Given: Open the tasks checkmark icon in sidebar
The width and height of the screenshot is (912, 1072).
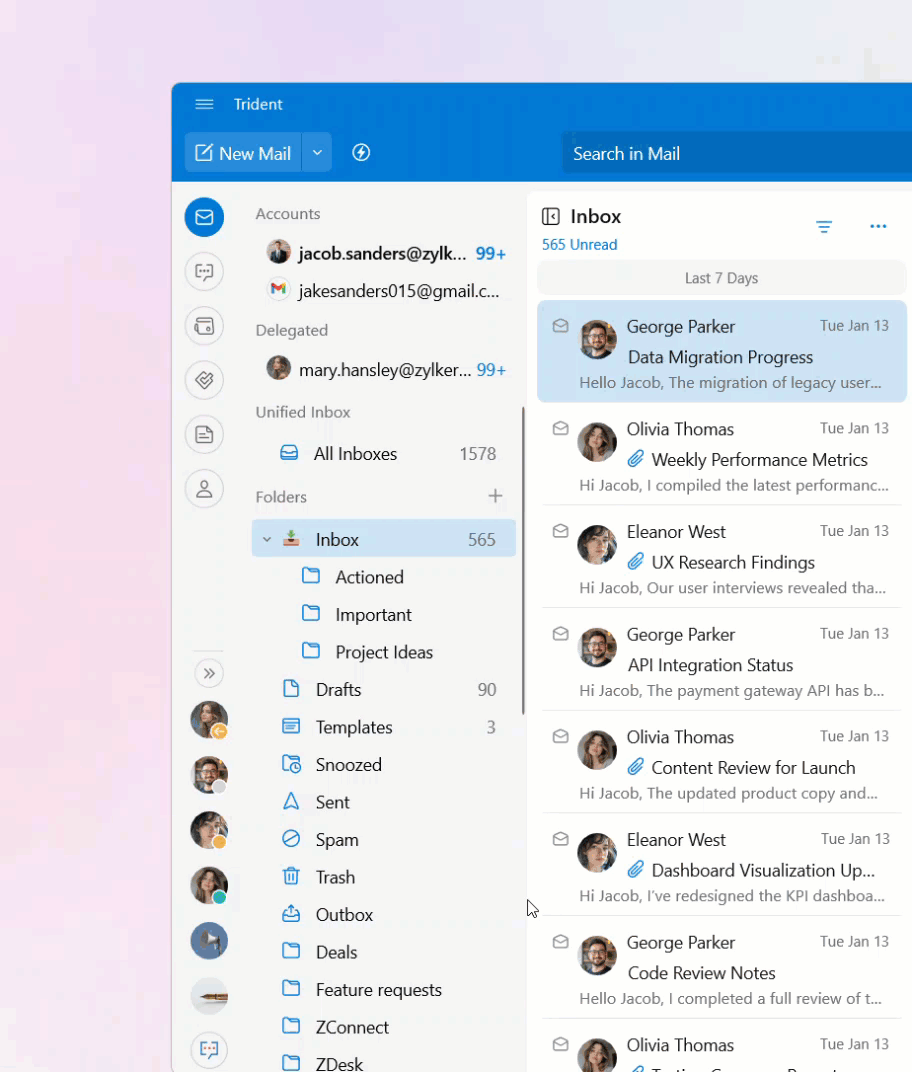Looking at the screenshot, I should pos(204,380).
